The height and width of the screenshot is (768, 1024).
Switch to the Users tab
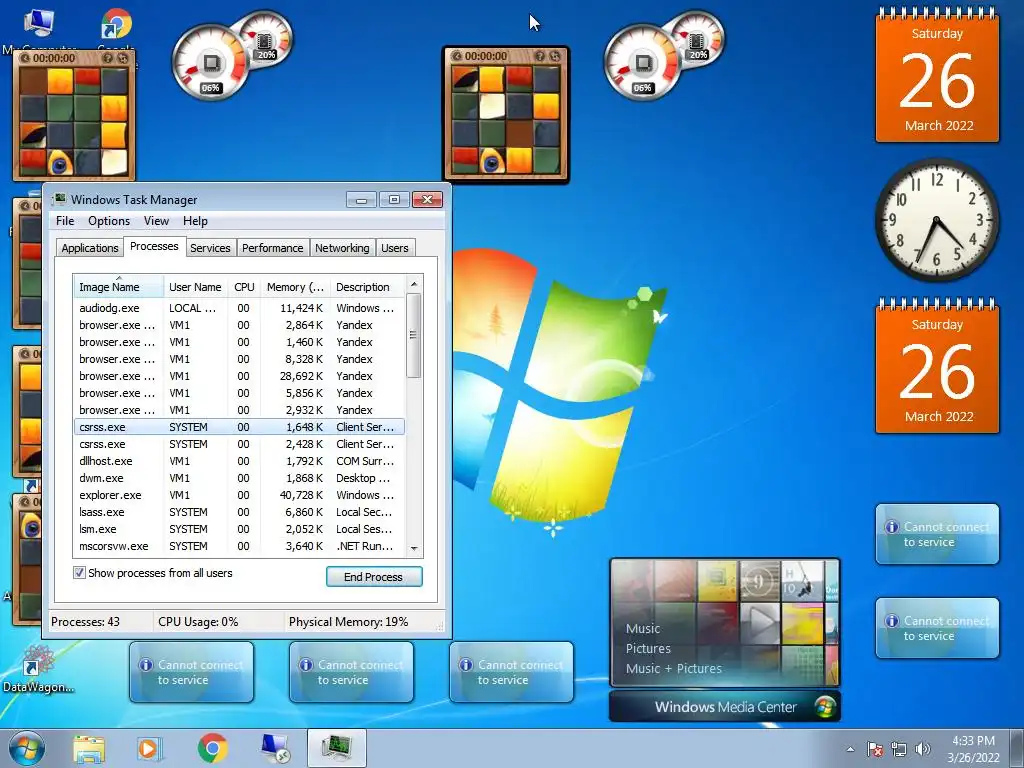coord(394,248)
